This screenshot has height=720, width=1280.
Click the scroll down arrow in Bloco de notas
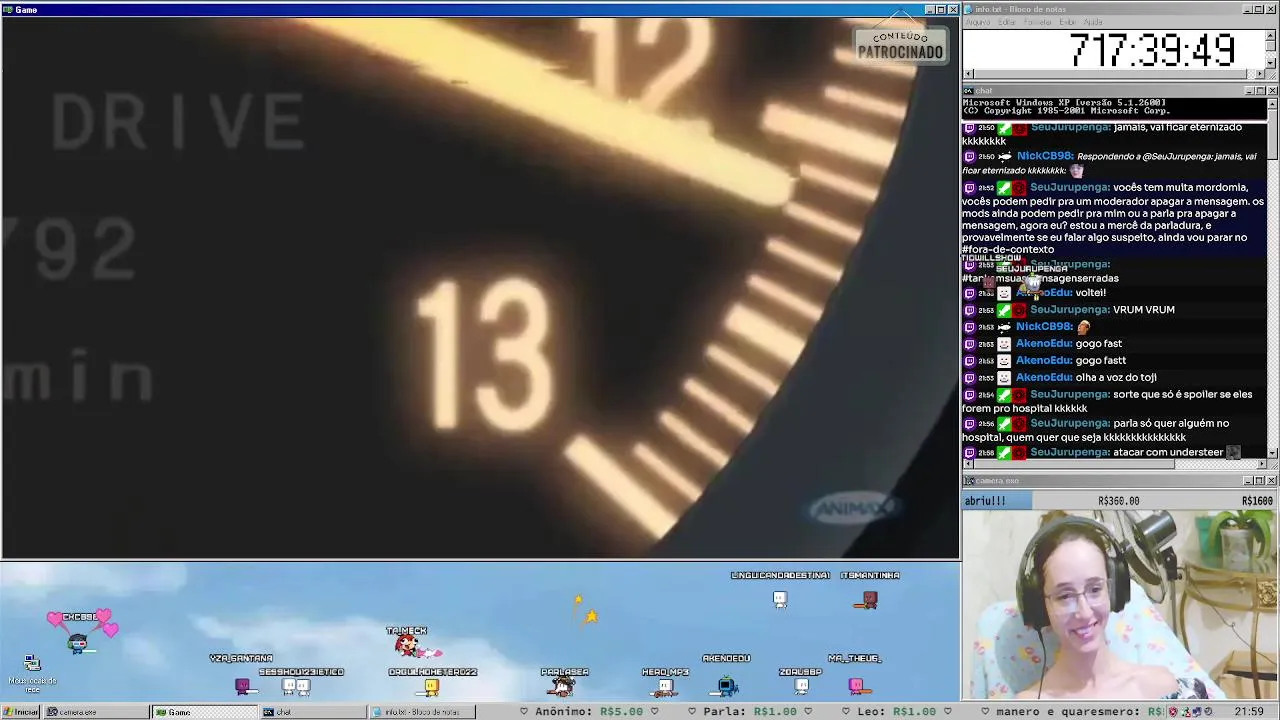tap(1272, 63)
